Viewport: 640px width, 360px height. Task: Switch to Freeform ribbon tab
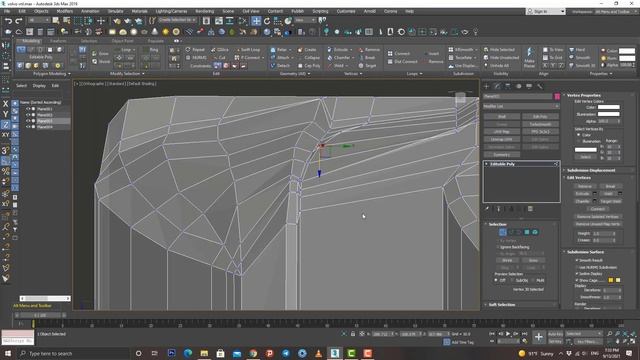coord(58,41)
